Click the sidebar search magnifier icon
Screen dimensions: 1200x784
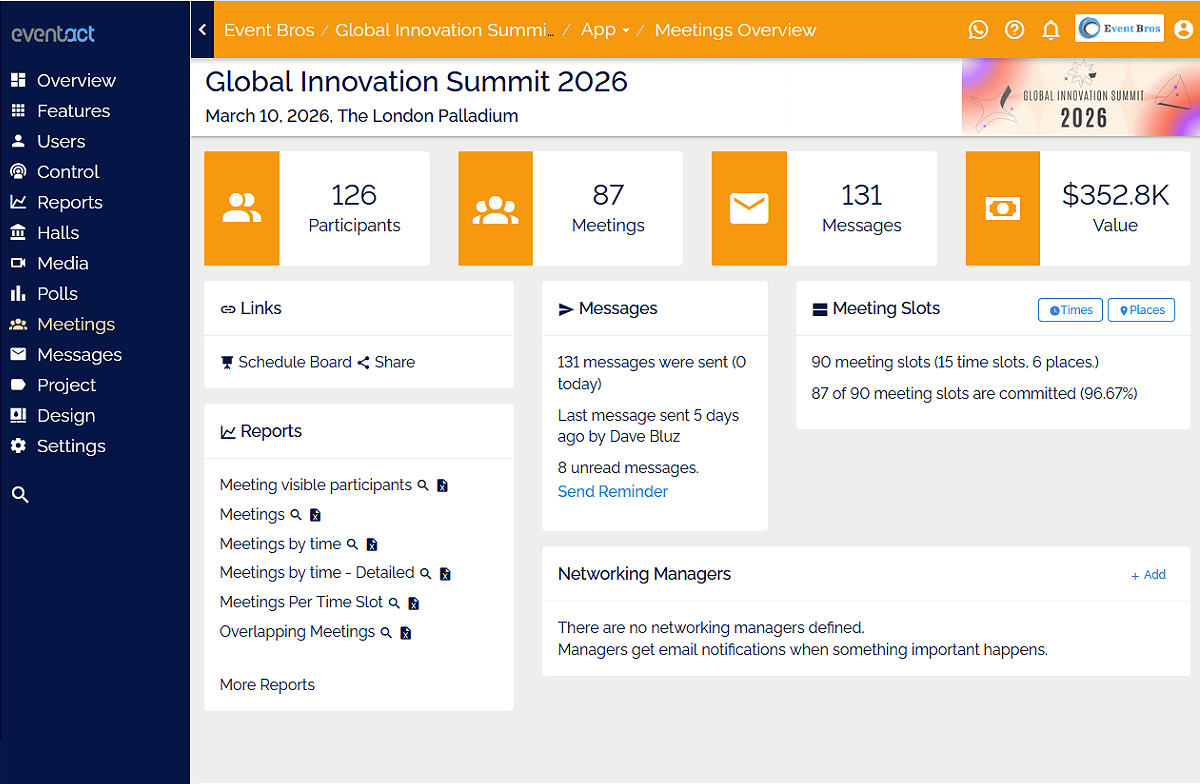pos(20,494)
